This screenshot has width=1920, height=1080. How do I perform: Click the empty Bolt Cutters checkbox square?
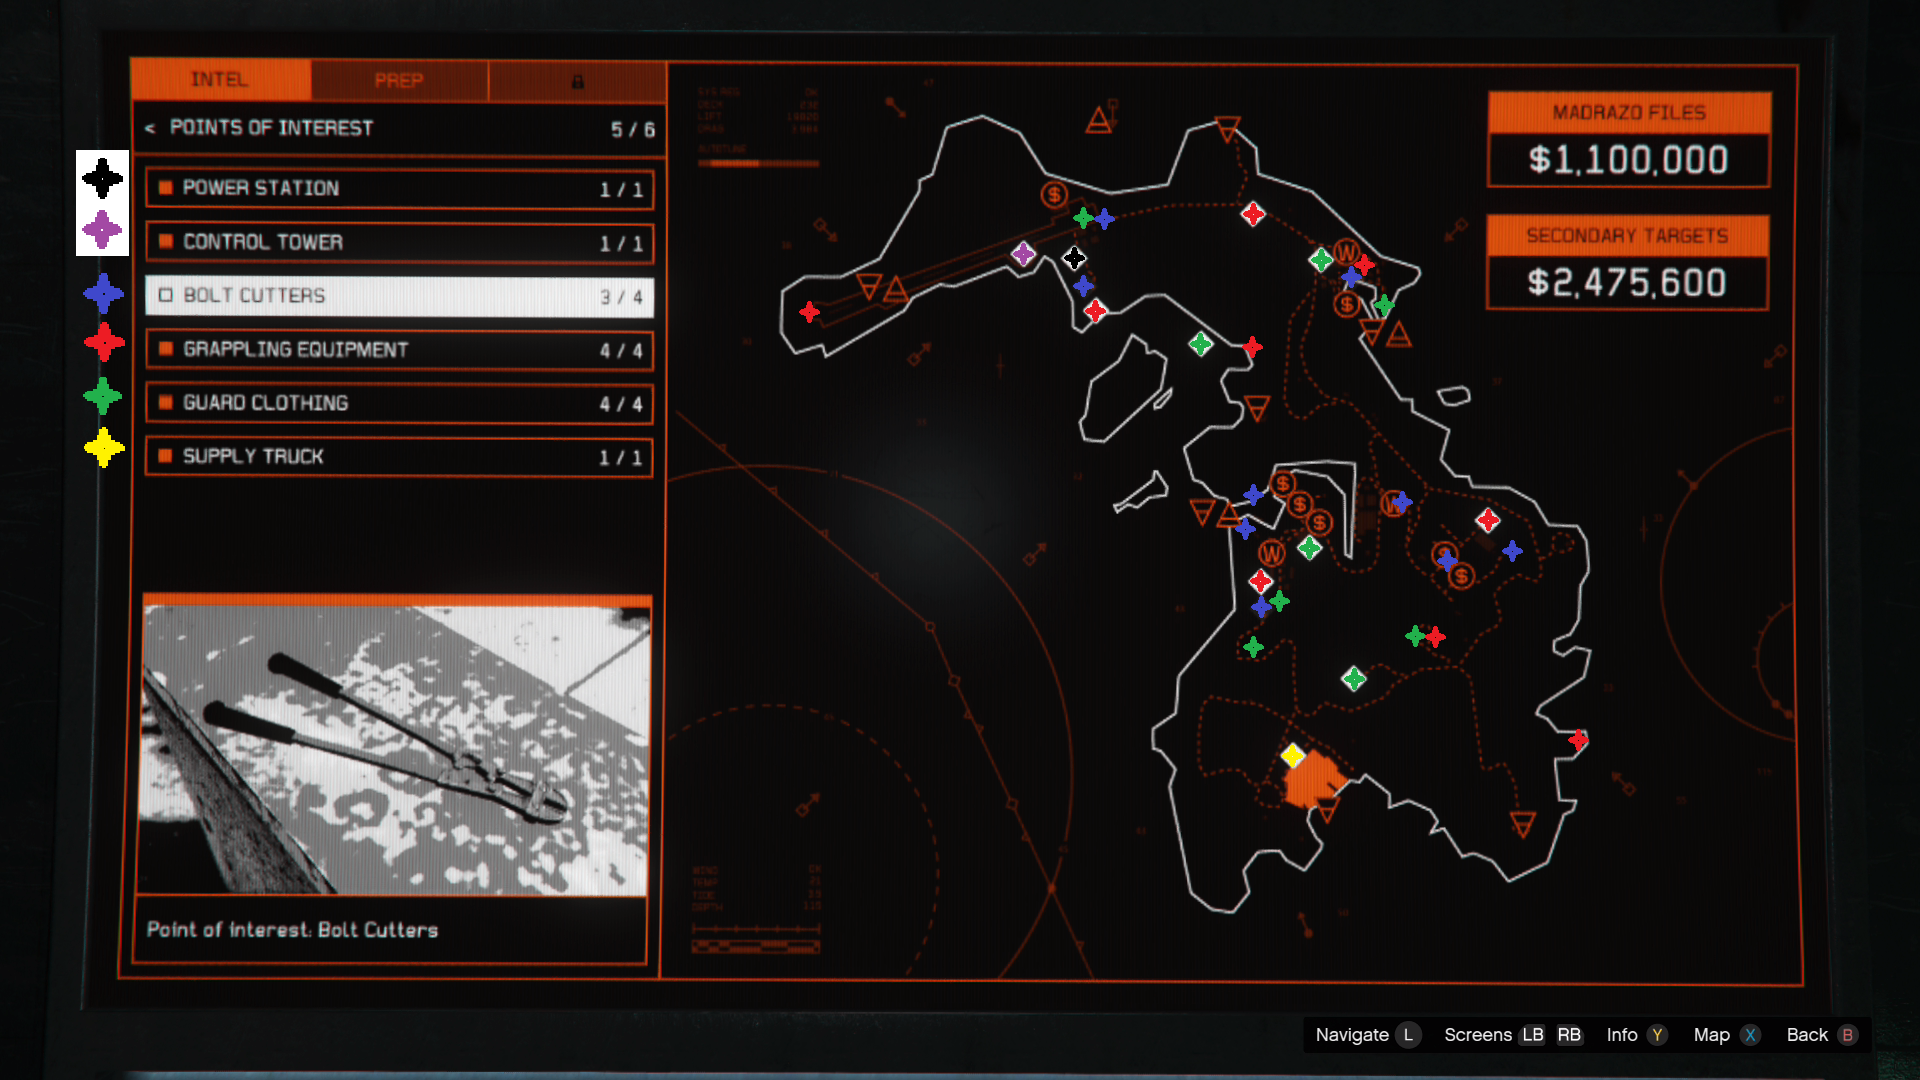click(166, 295)
